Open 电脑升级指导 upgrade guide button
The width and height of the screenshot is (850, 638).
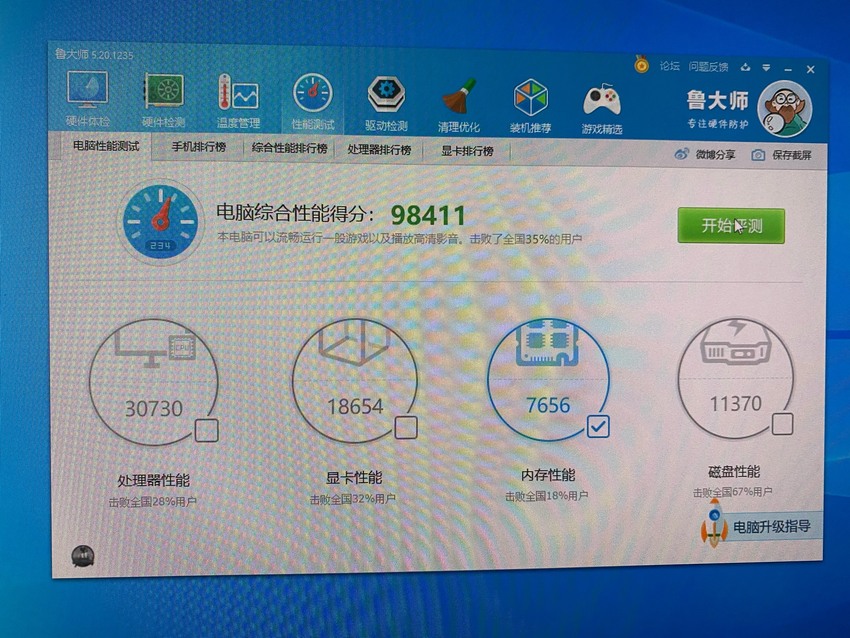coord(771,526)
